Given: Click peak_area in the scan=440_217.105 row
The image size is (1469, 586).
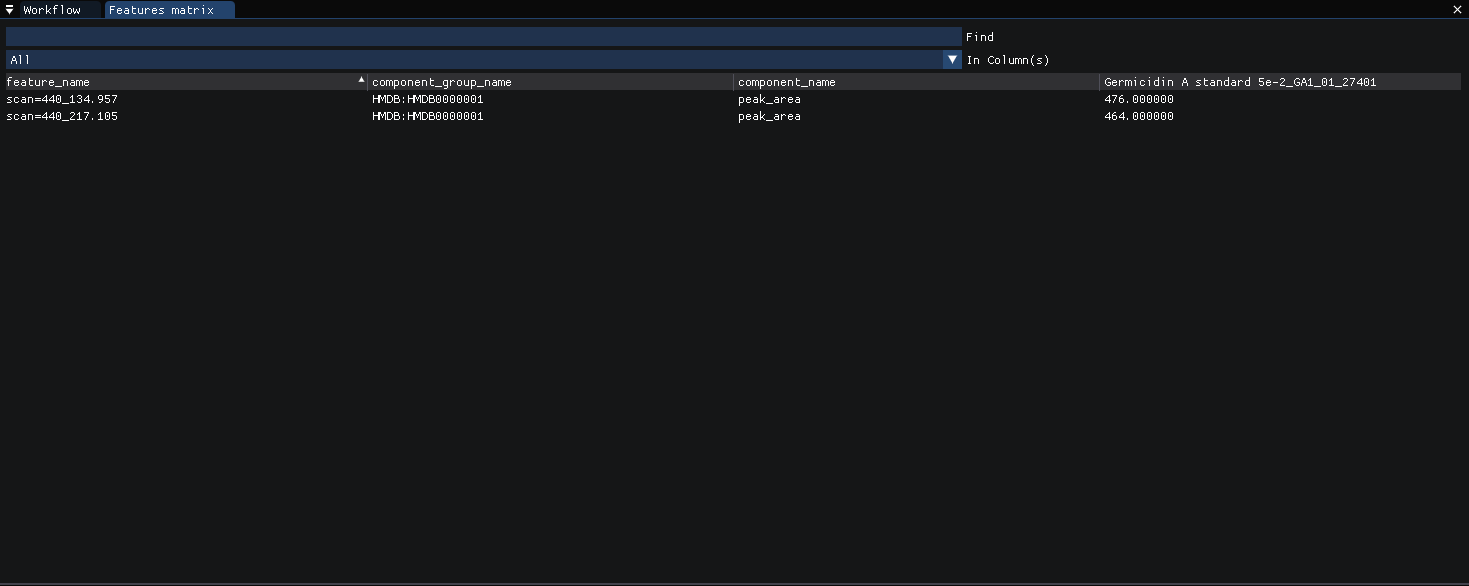Looking at the screenshot, I should (x=769, y=116).
